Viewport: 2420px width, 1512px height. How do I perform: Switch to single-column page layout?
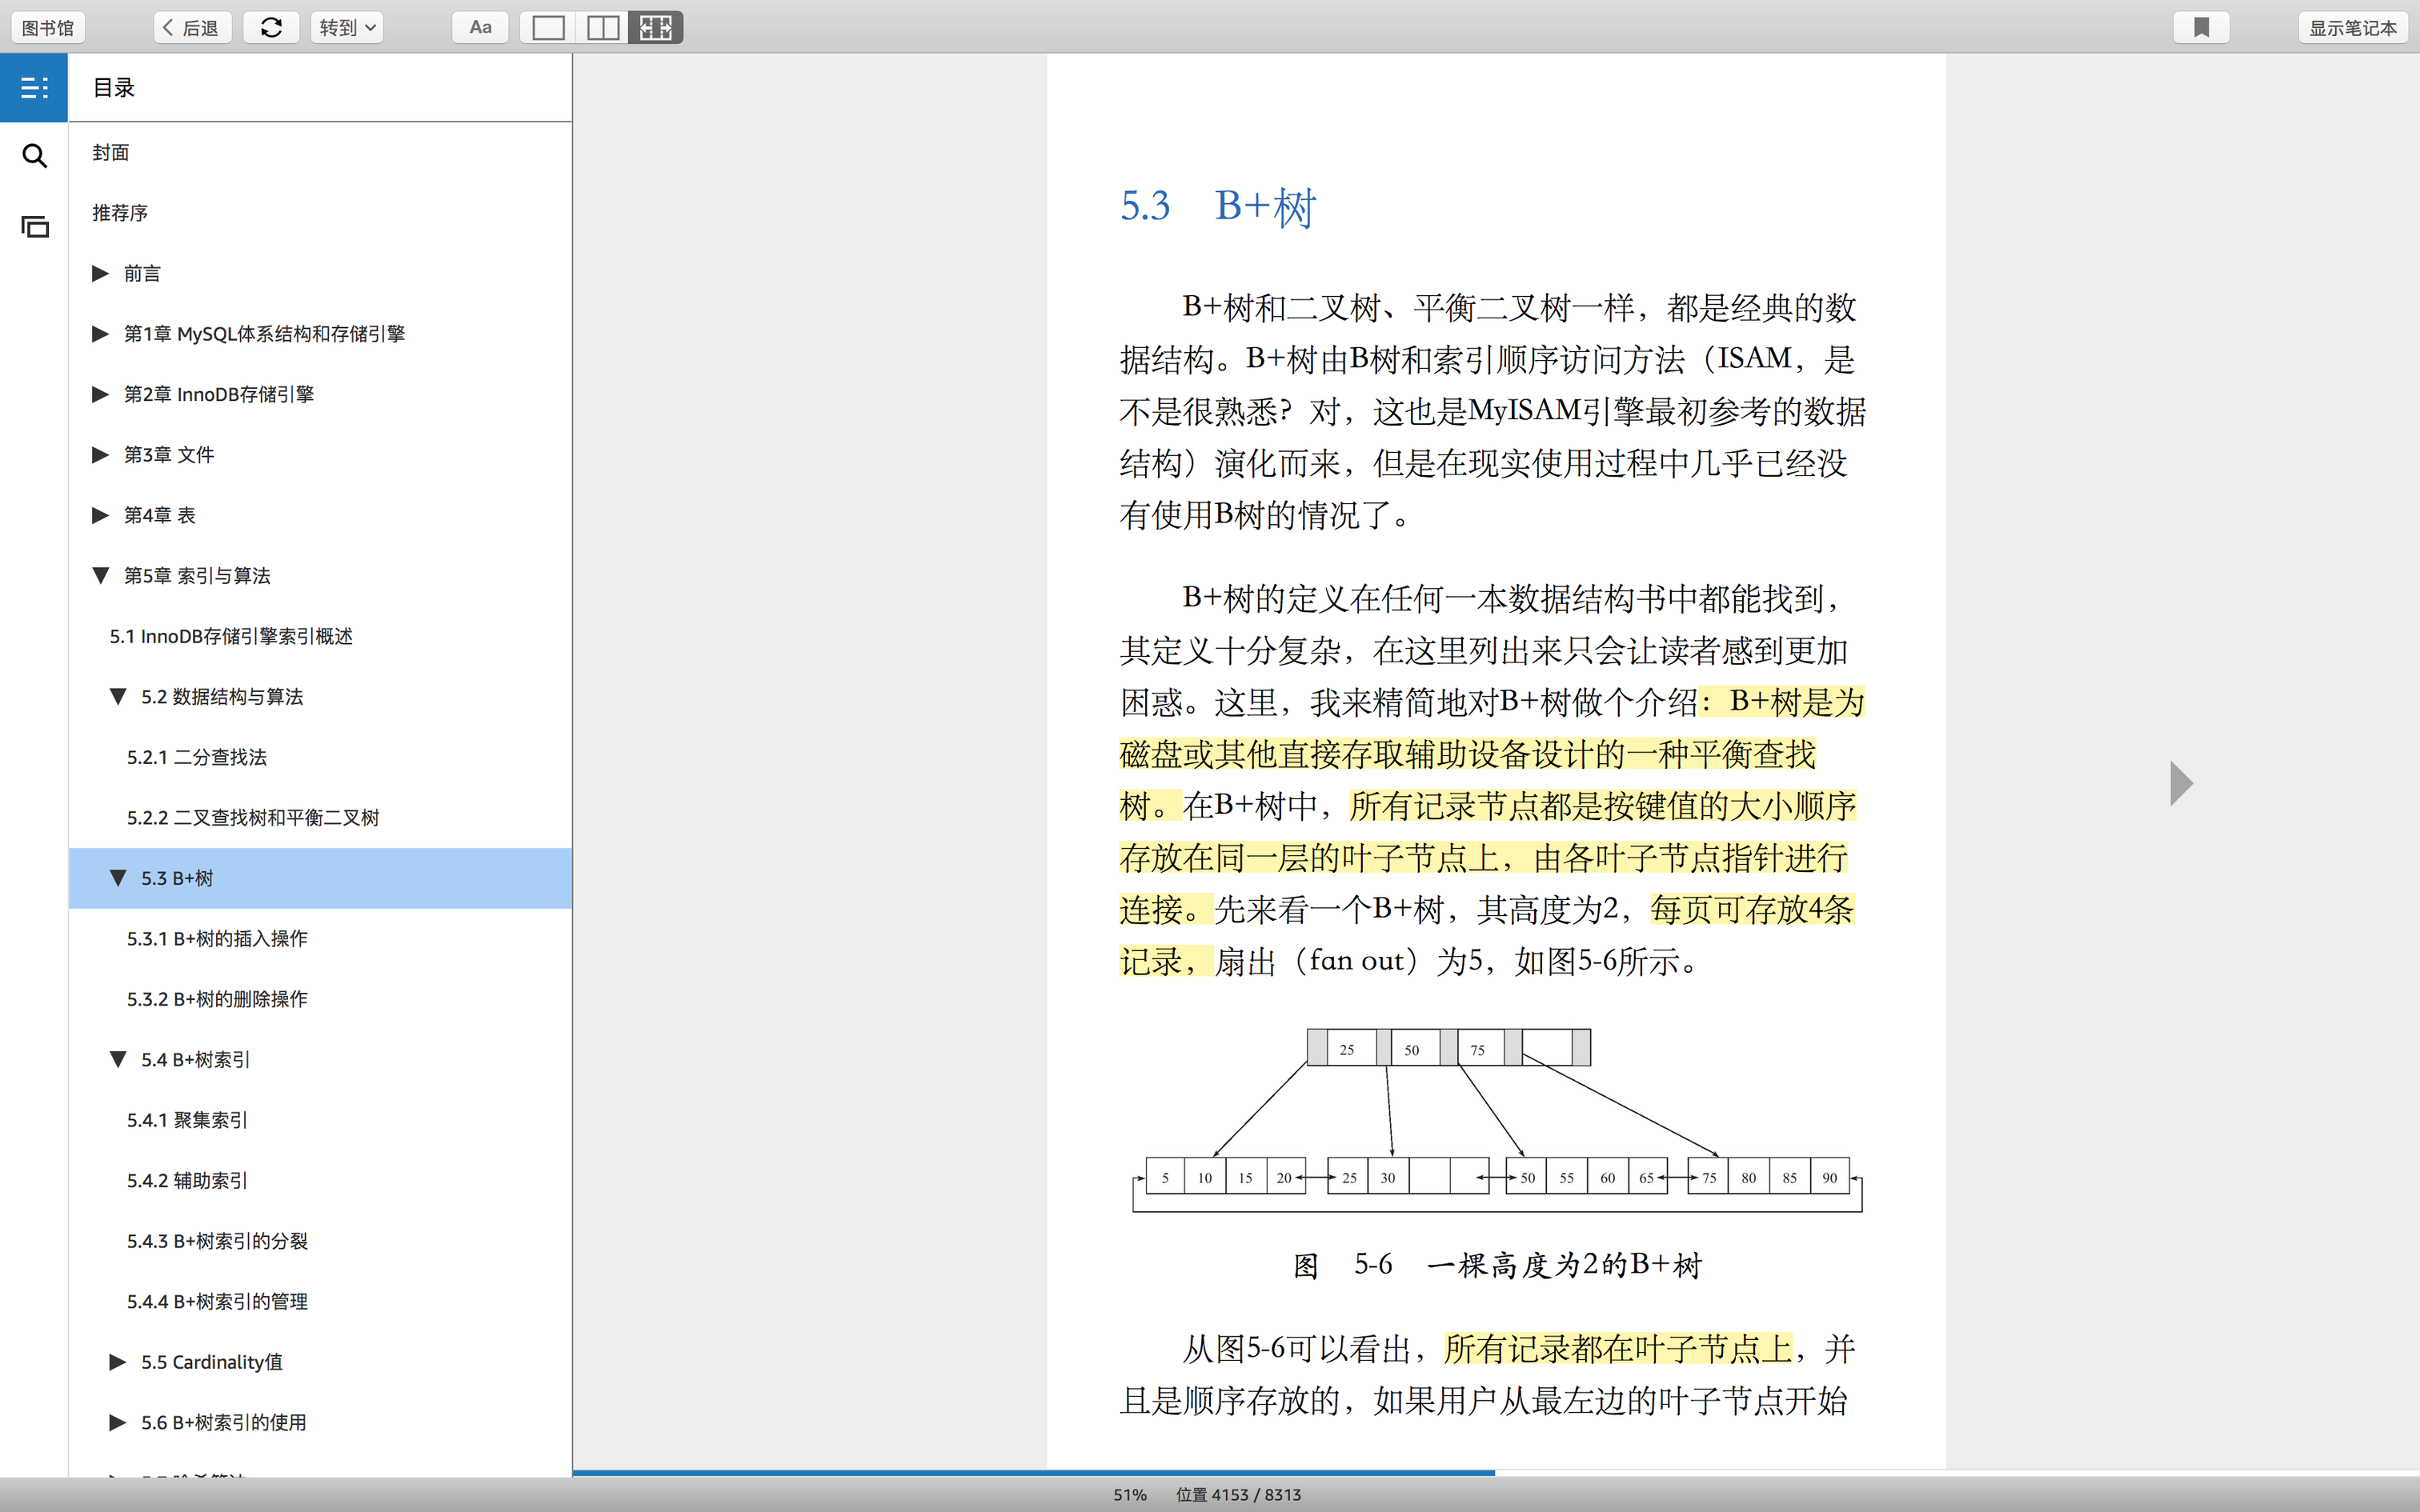click(x=548, y=27)
